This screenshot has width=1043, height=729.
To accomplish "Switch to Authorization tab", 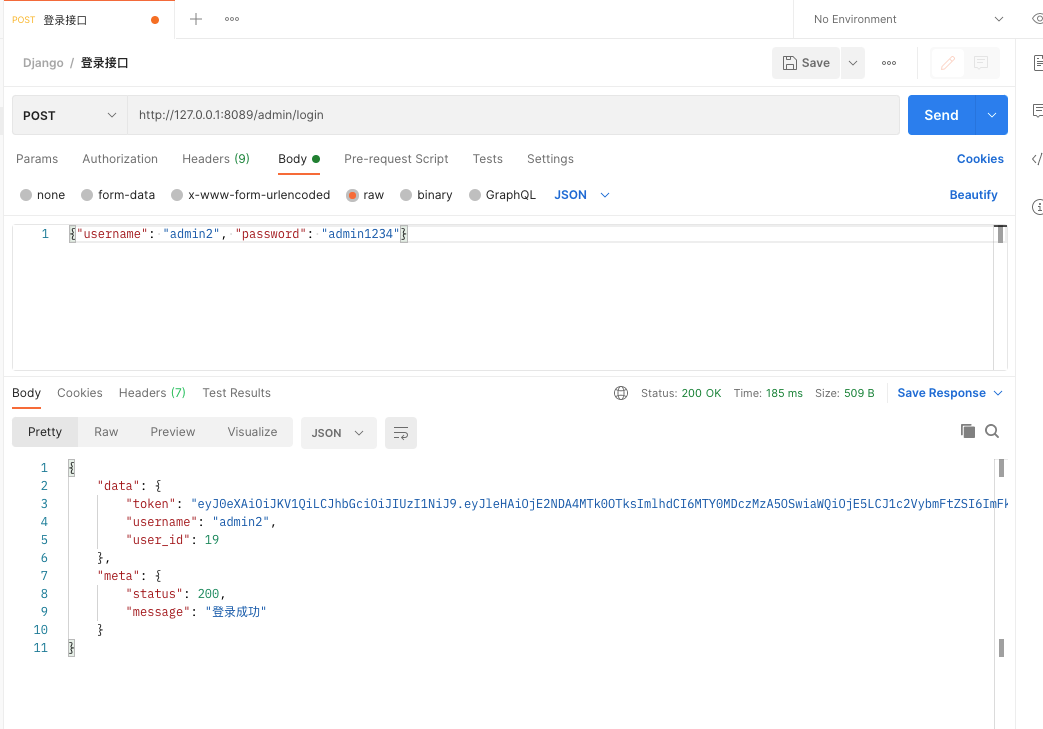I will (120, 159).
